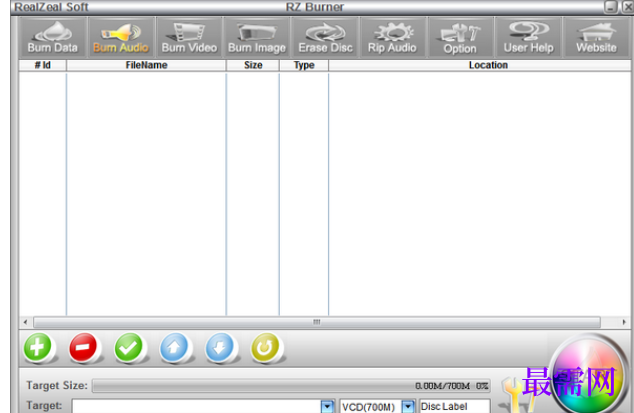
Task: Select the Burn Audio mode
Action: tap(121, 38)
